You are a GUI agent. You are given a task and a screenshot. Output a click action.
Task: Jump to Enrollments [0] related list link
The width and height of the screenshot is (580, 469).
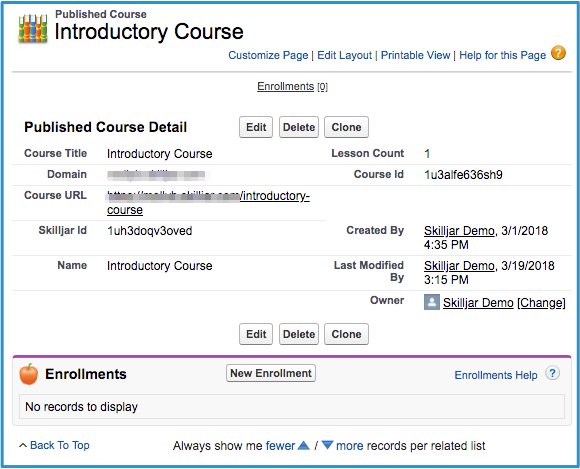tap(292, 86)
